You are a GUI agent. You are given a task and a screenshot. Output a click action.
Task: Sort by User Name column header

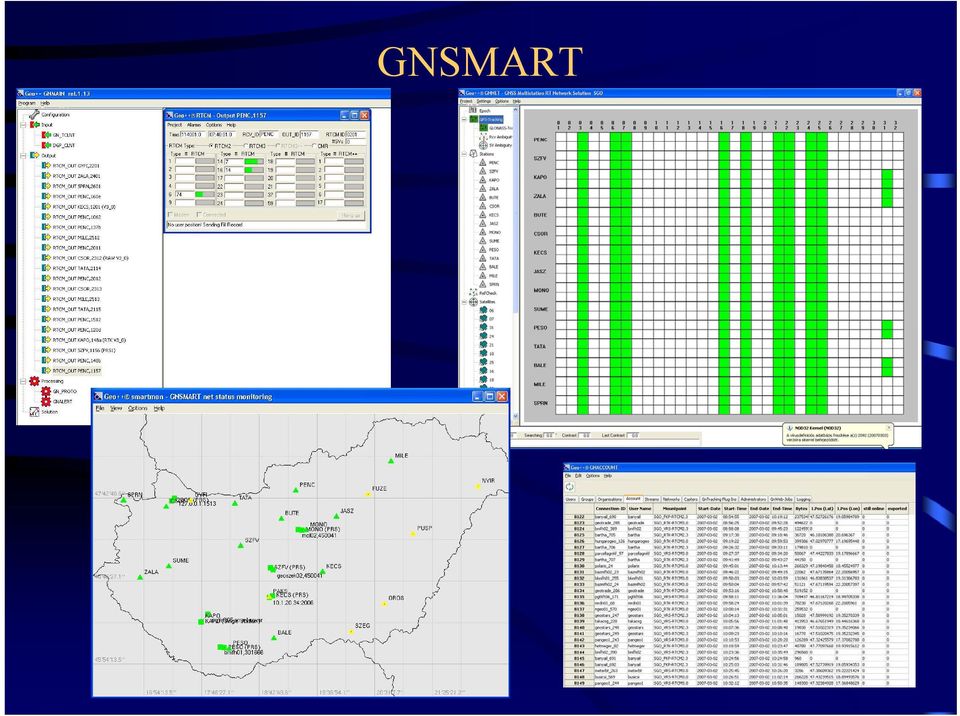[x=640, y=508]
